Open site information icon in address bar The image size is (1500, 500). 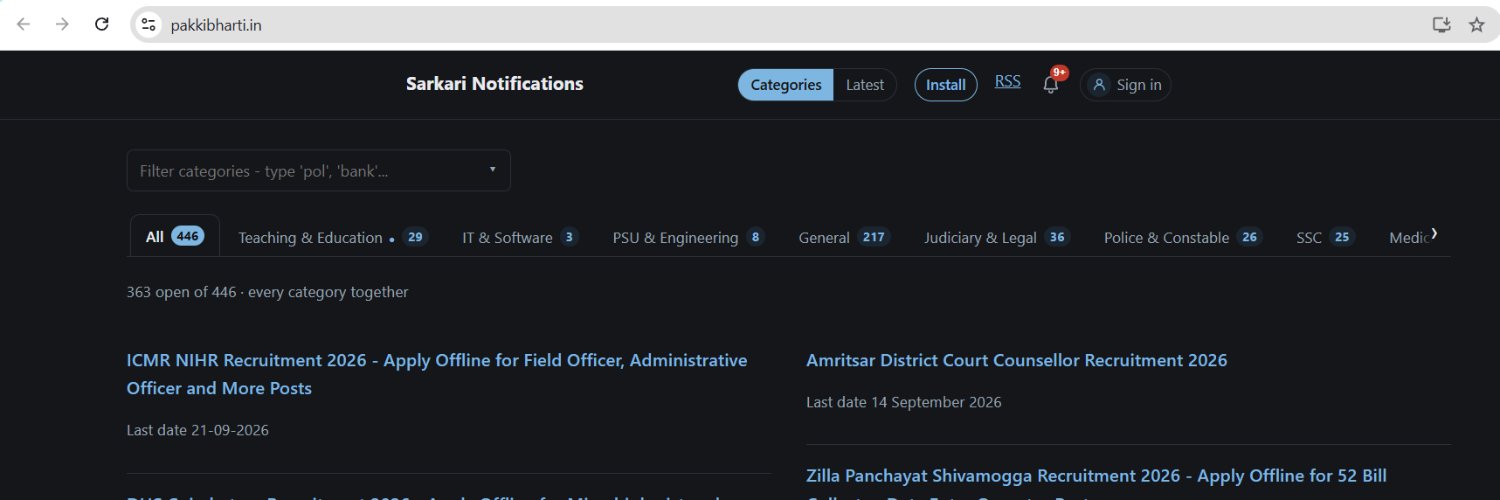pos(149,25)
